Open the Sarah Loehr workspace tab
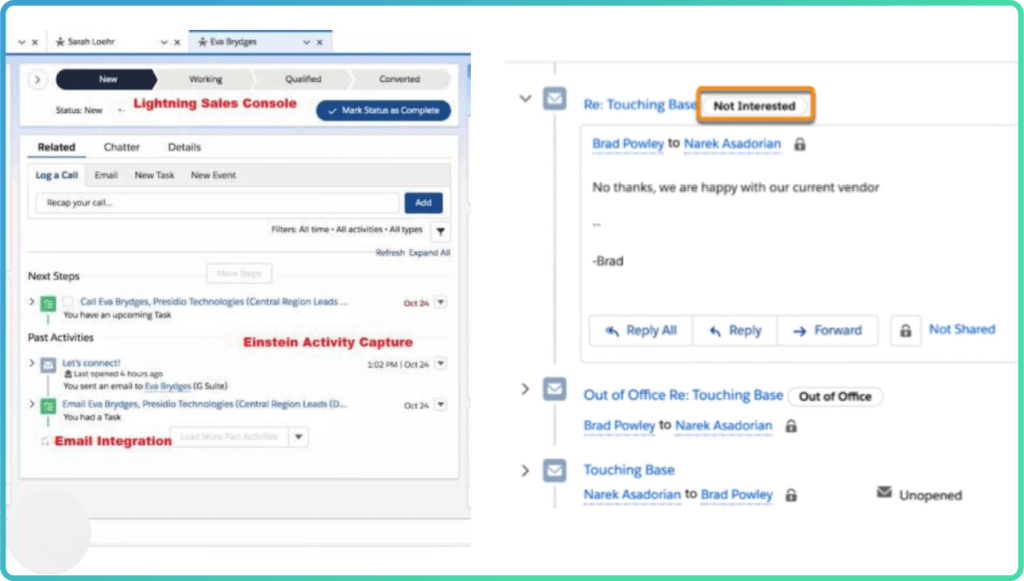This screenshot has height=581, width=1024. (91, 42)
